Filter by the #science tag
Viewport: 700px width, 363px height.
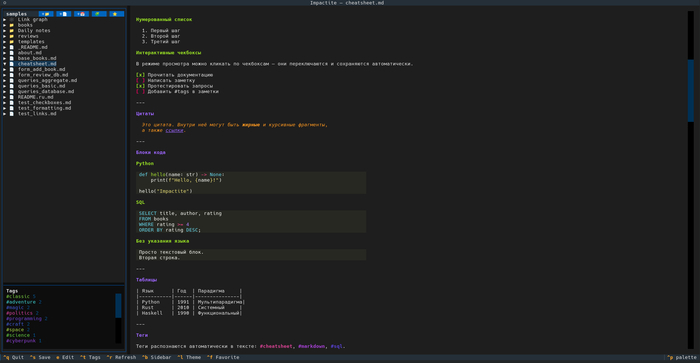[x=18, y=335]
